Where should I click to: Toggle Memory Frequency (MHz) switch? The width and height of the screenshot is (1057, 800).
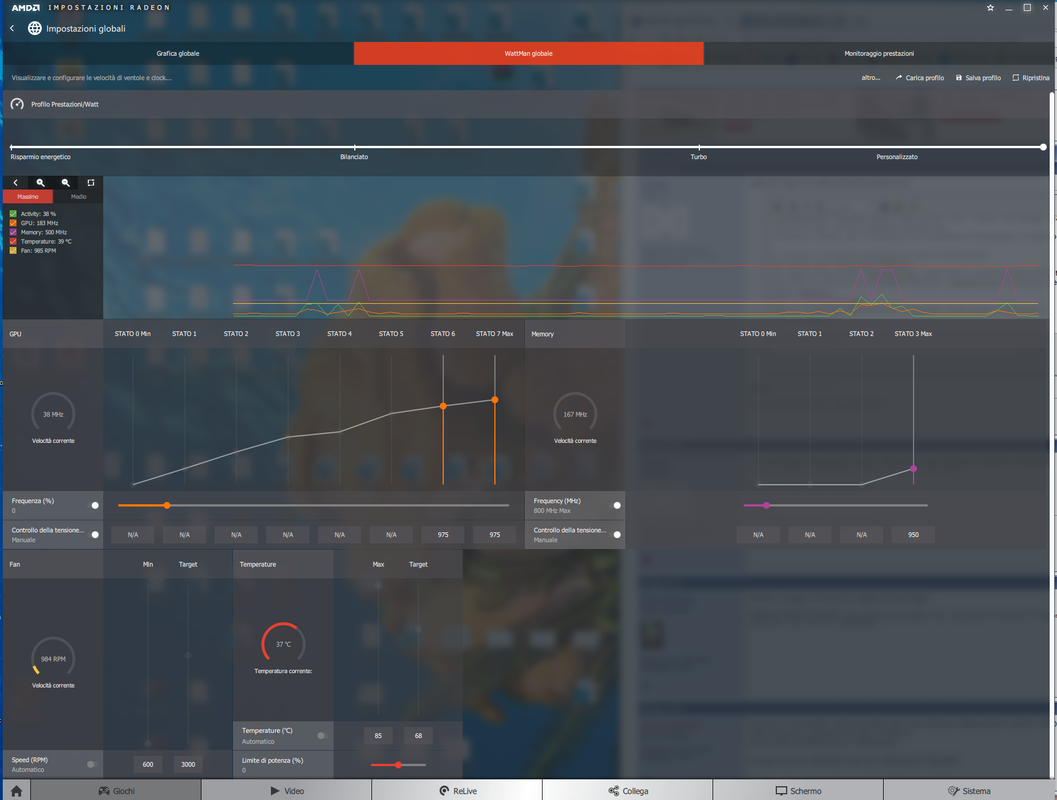pos(615,505)
